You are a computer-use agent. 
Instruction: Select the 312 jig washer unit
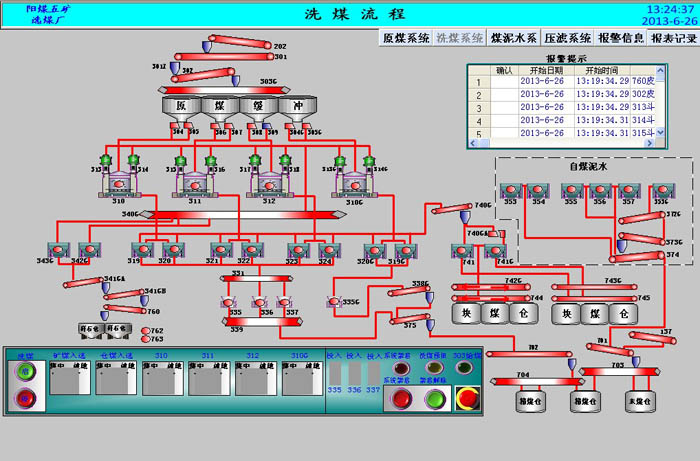click(269, 185)
